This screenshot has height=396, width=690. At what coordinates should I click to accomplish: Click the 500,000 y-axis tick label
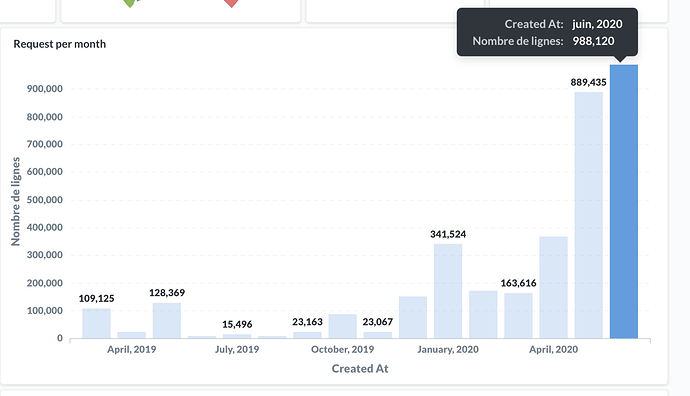pyautogui.click(x=44, y=199)
